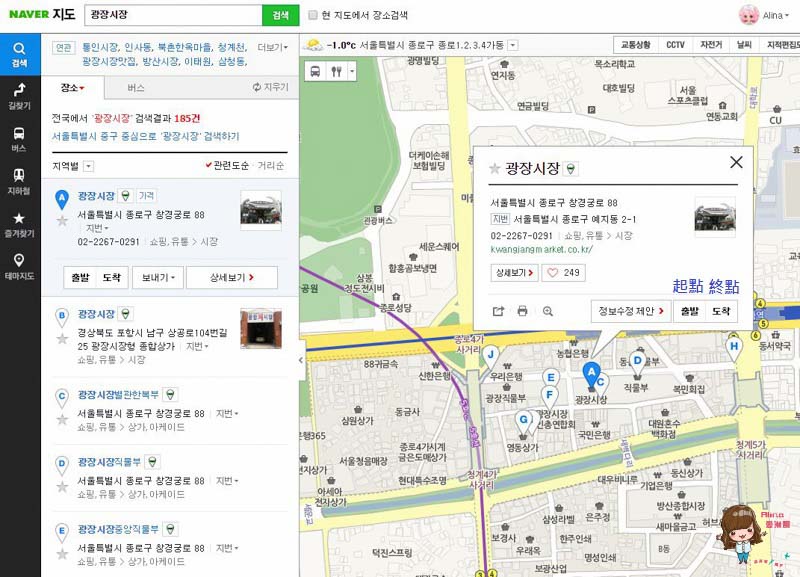Click map marker F on the map
Image resolution: width=800 pixels, height=577 pixels.
pos(549,397)
